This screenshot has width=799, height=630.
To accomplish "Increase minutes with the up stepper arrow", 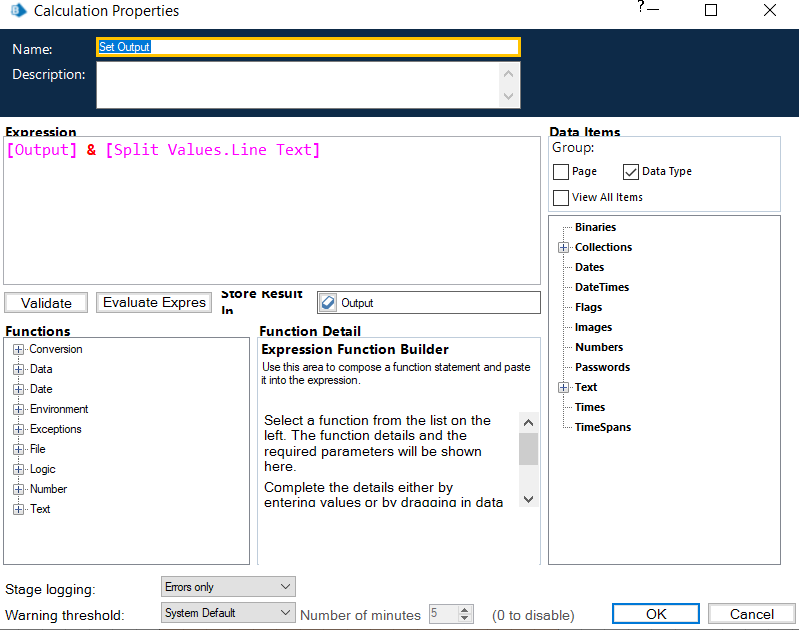I will click(464, 610).
